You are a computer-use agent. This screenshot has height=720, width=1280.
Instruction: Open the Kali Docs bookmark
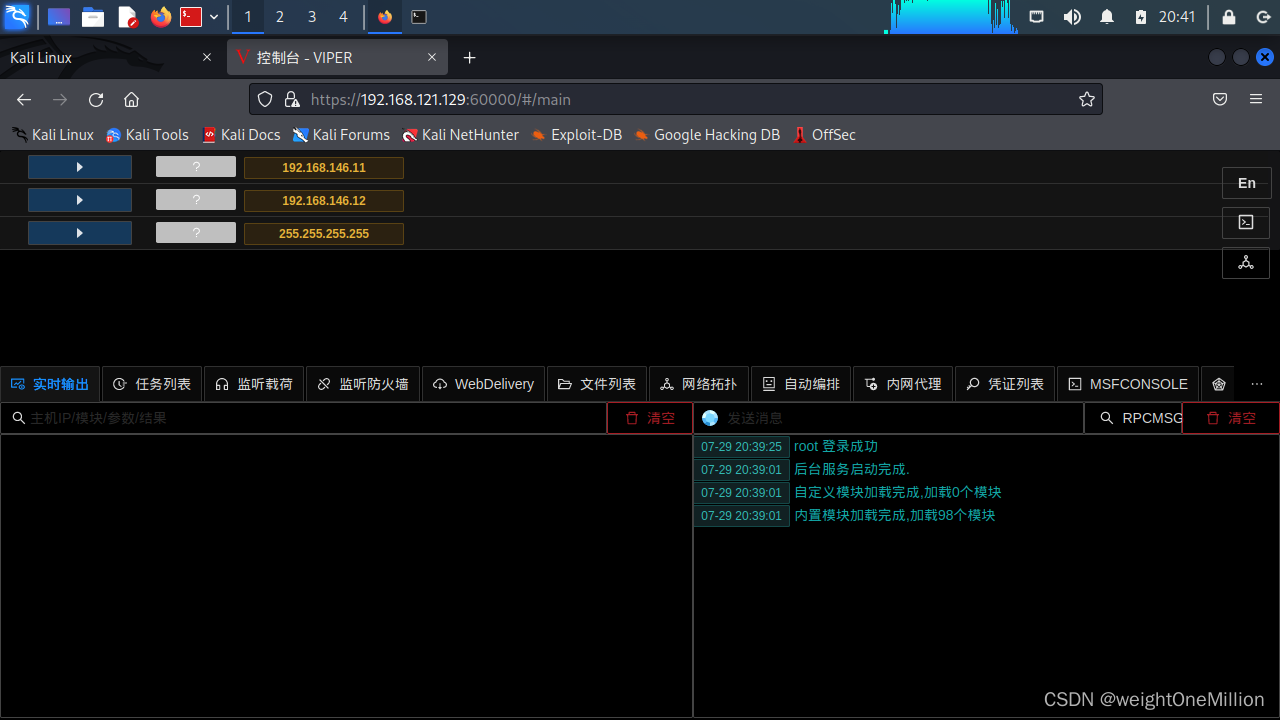(x=241, y=135)
